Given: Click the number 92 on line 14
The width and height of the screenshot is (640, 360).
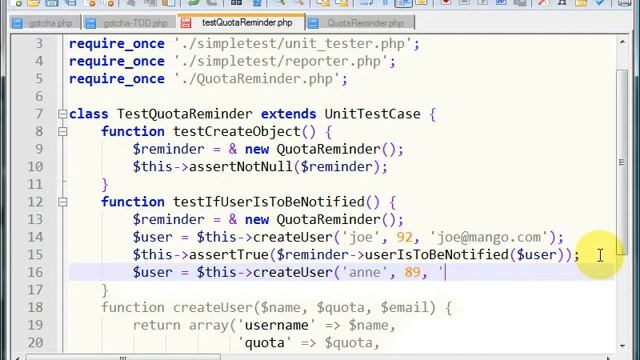Looking at the screenshot, I should point(404,237).
